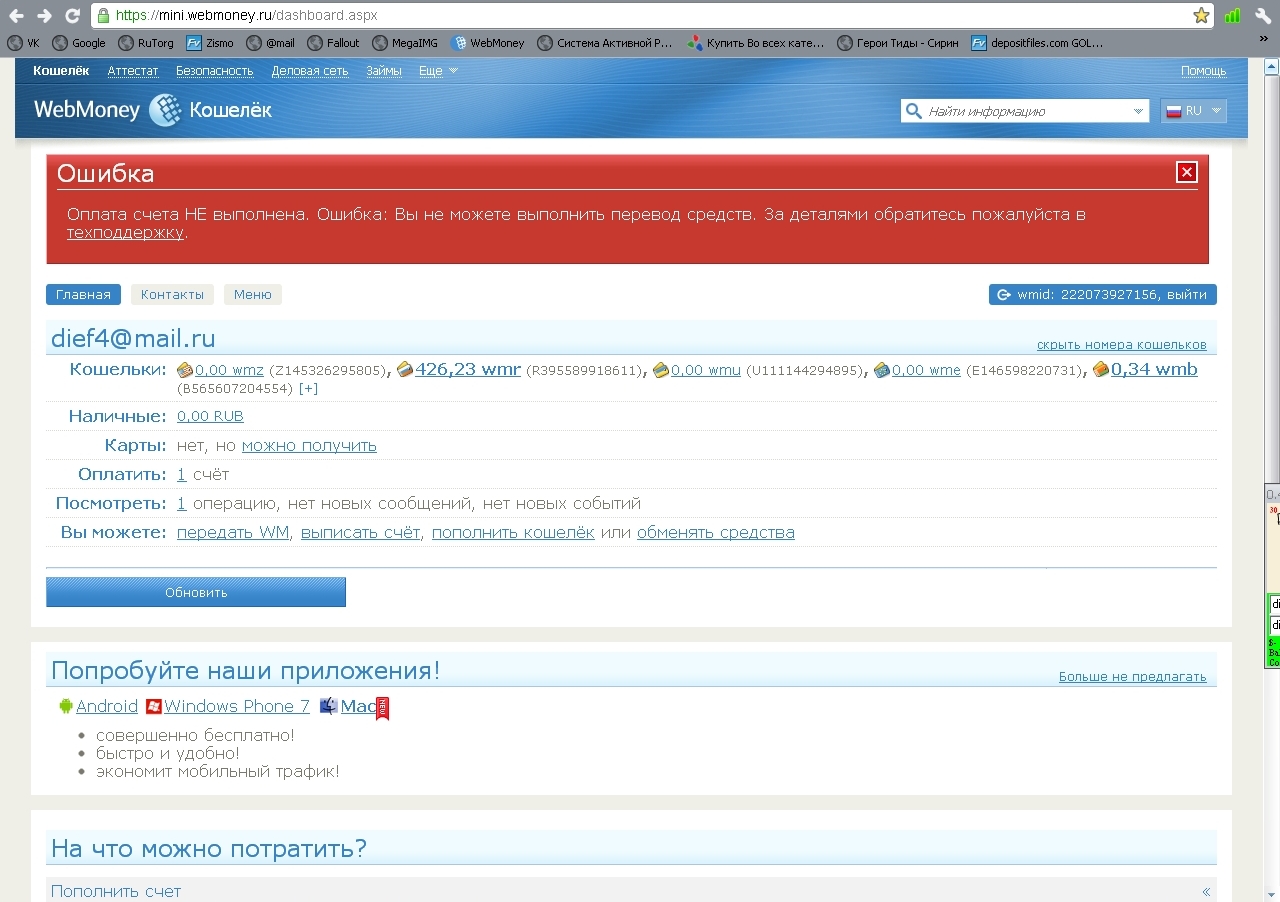The height and width of the screenshot is (902, 1280).
Task: Open the @mail bookmark
Action: pos(270,43)
